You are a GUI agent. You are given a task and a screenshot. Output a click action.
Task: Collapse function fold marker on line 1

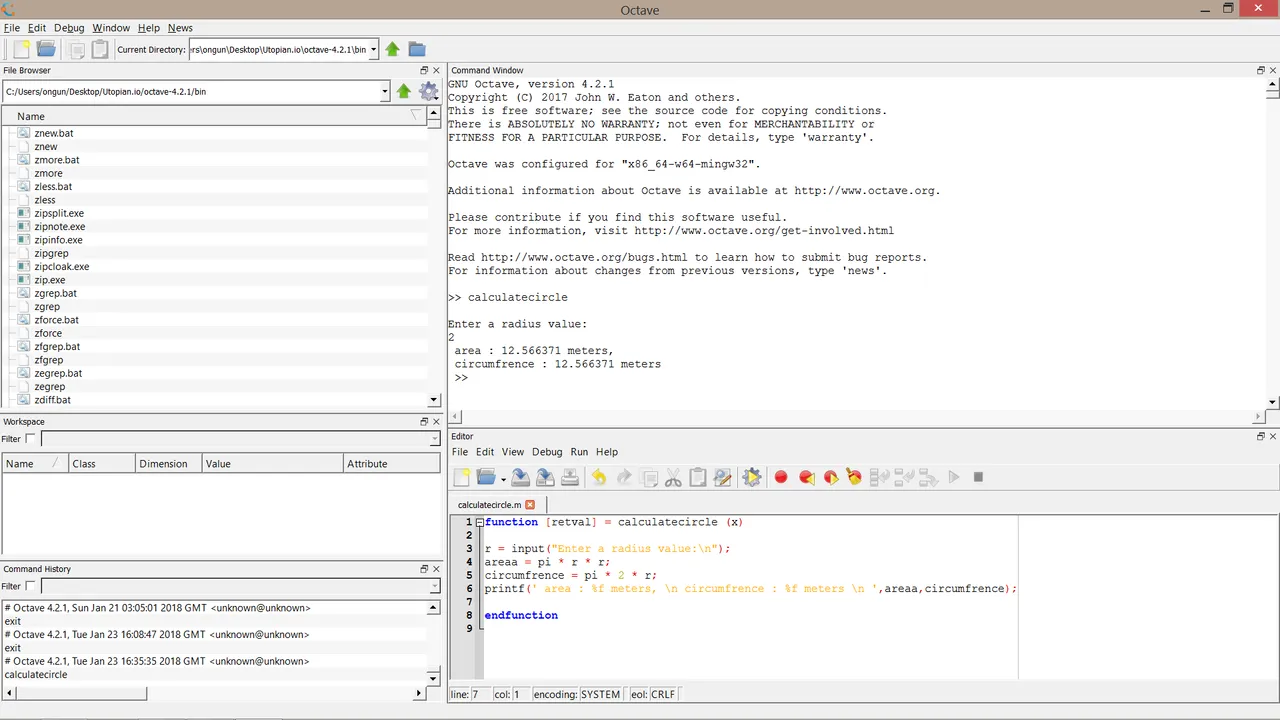(479, 522)
